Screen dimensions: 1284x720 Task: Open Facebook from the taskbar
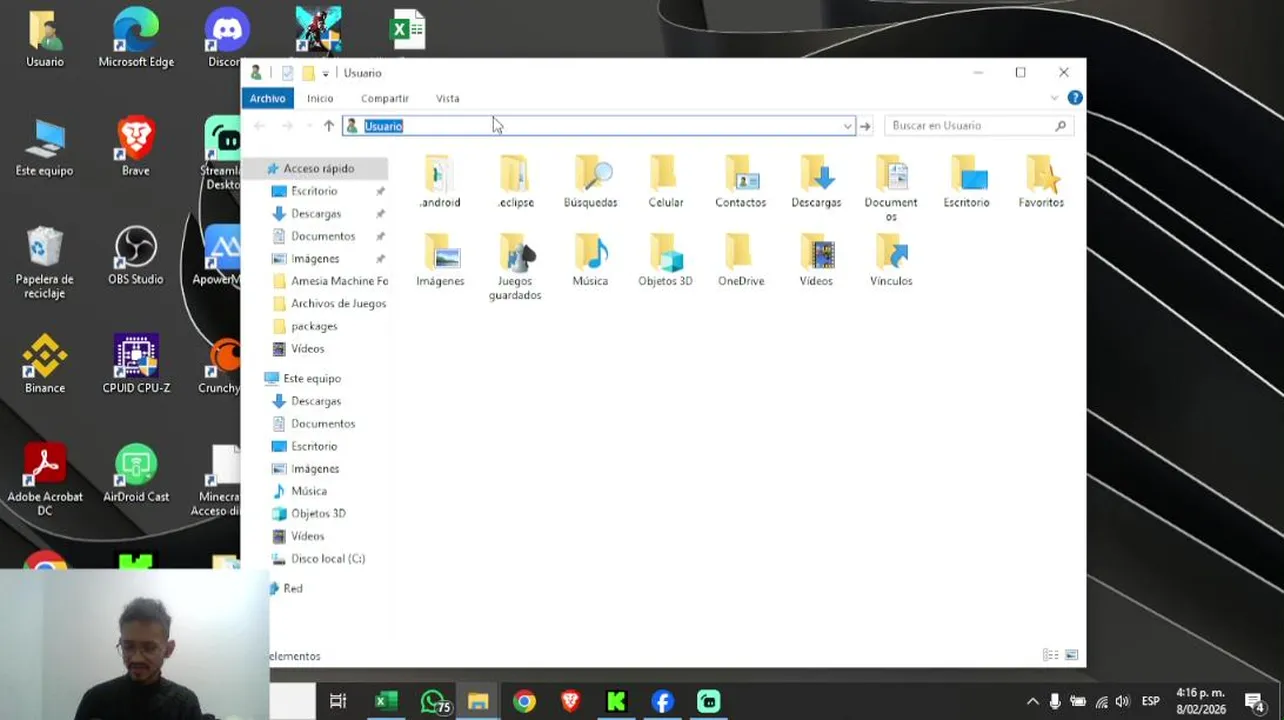click(662, 702)
